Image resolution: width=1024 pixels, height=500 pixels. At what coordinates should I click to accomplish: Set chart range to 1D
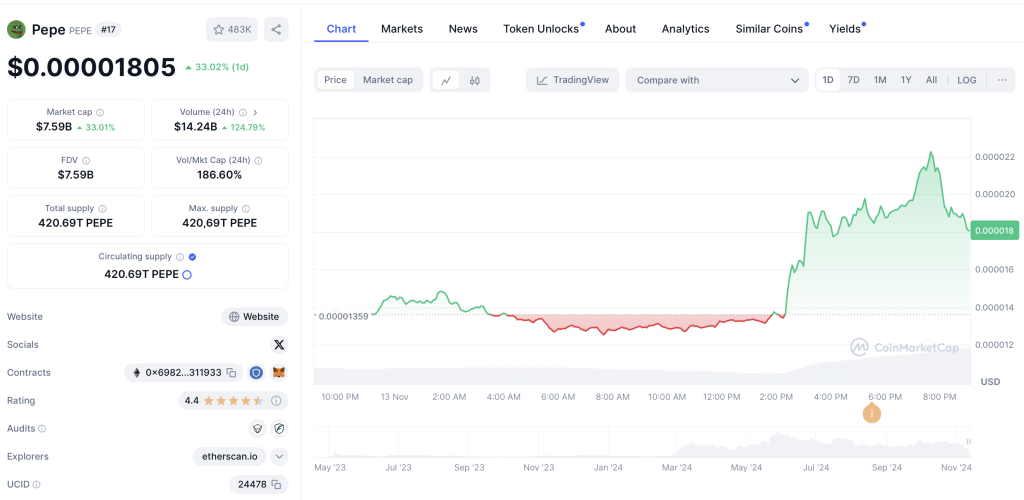pos(828,80)
